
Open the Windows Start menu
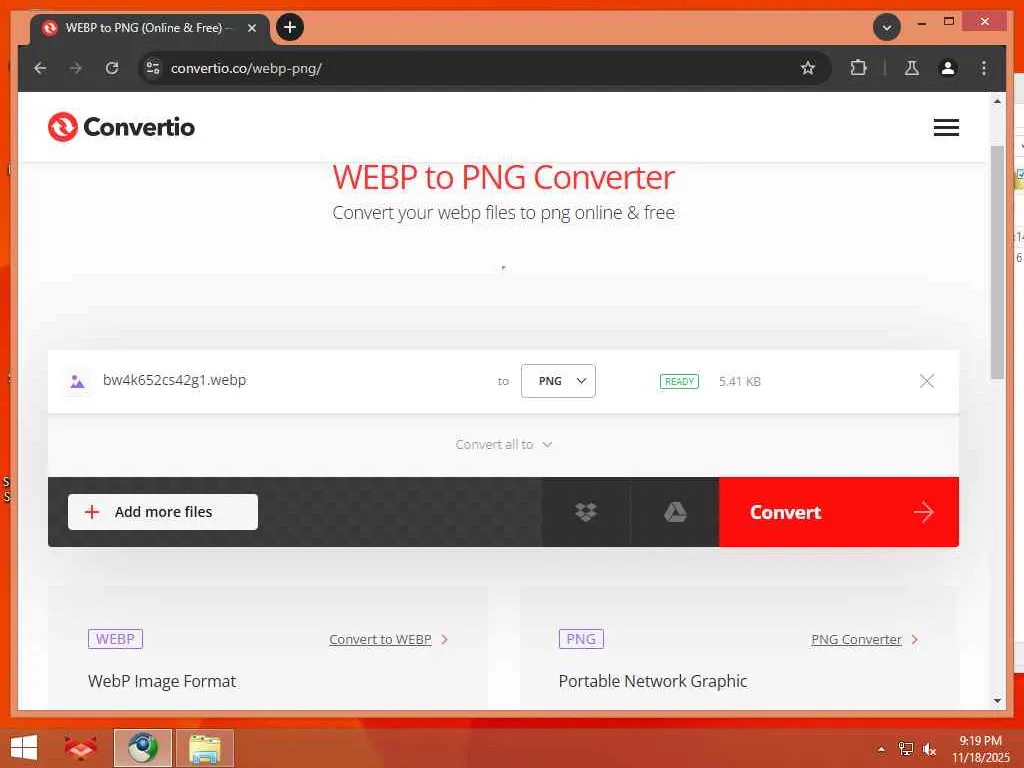point(24,748)
